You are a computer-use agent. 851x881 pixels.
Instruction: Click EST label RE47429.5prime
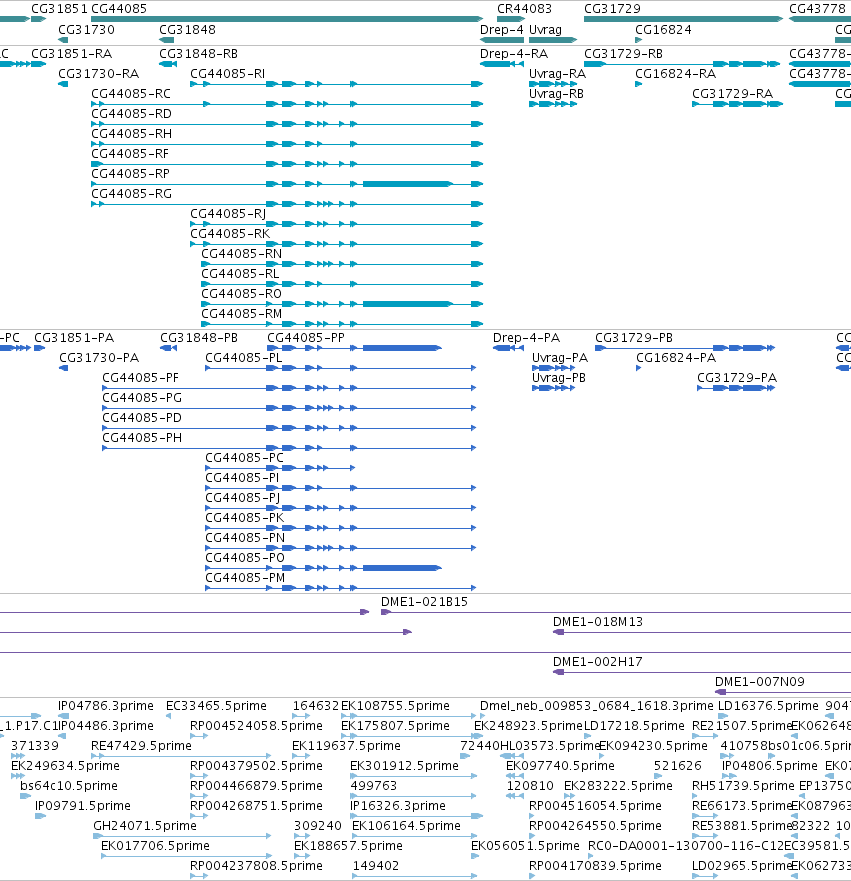(141, 746)
